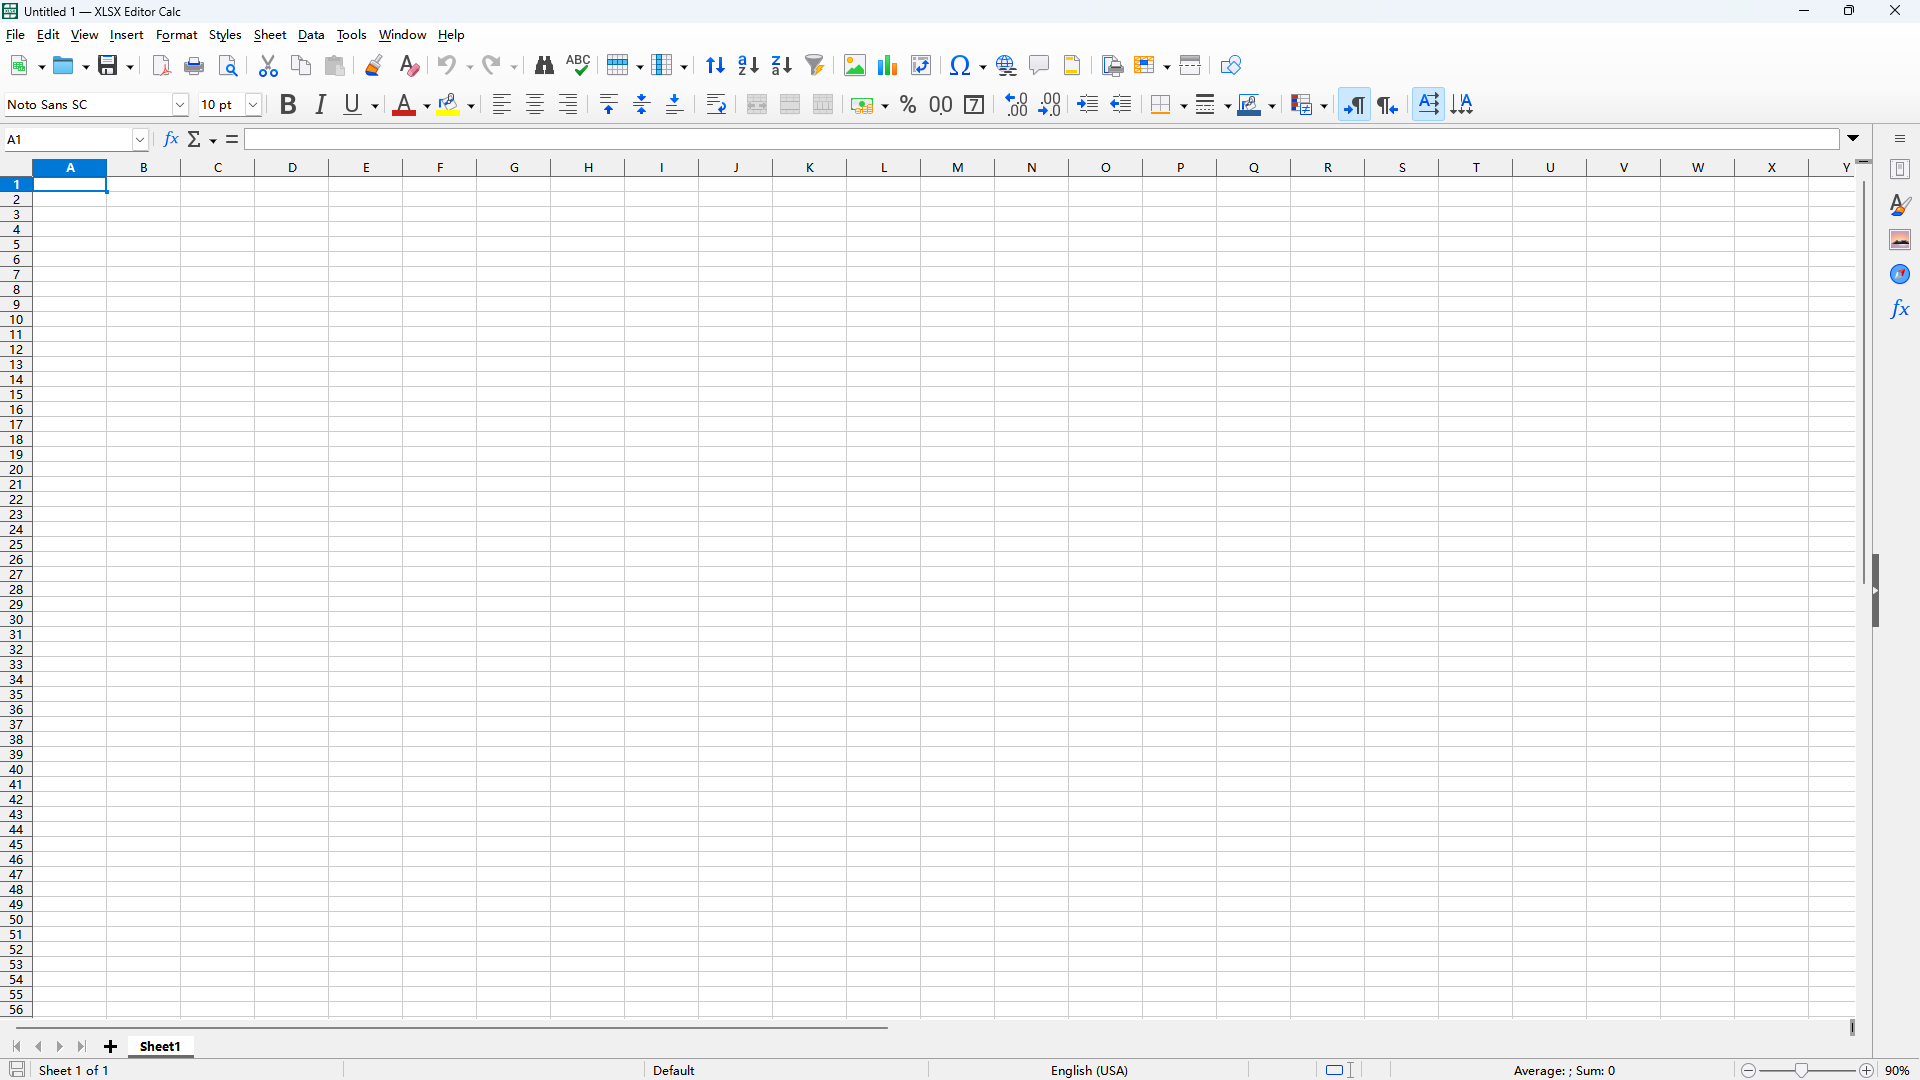This screenshot has height=1080, width=1920.
Task: Open the Gallery sidebar panel
Action: [x=1900, y=240]
